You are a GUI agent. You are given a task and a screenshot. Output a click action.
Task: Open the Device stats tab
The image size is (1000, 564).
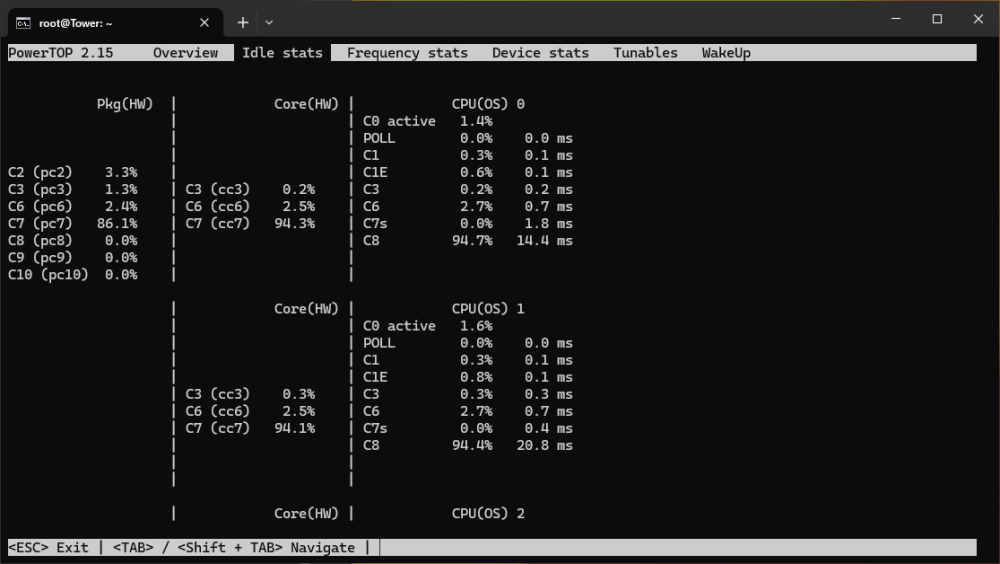pos(540,53)
